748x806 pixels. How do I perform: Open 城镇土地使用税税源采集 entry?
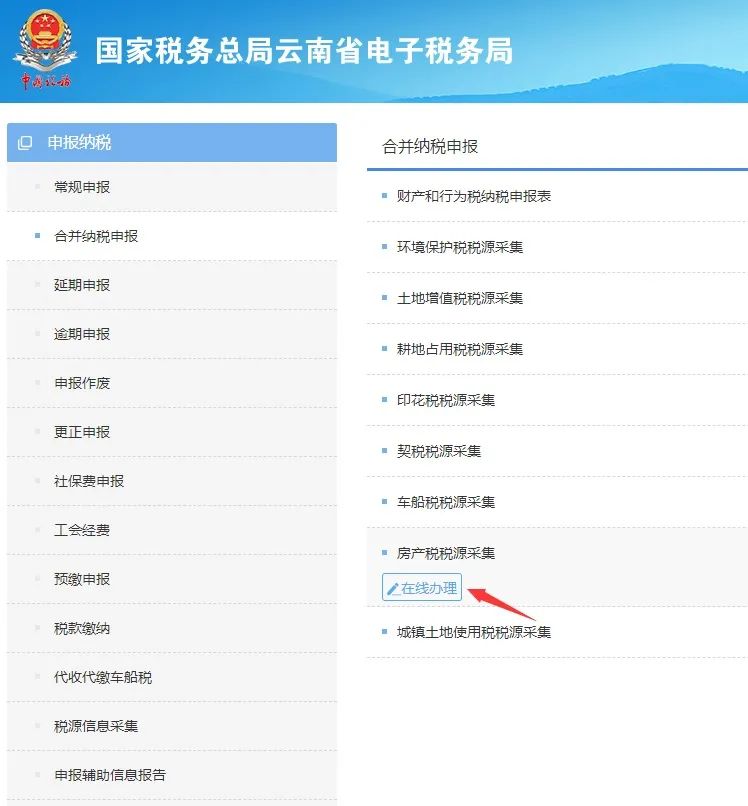click(x=474, y=632)
